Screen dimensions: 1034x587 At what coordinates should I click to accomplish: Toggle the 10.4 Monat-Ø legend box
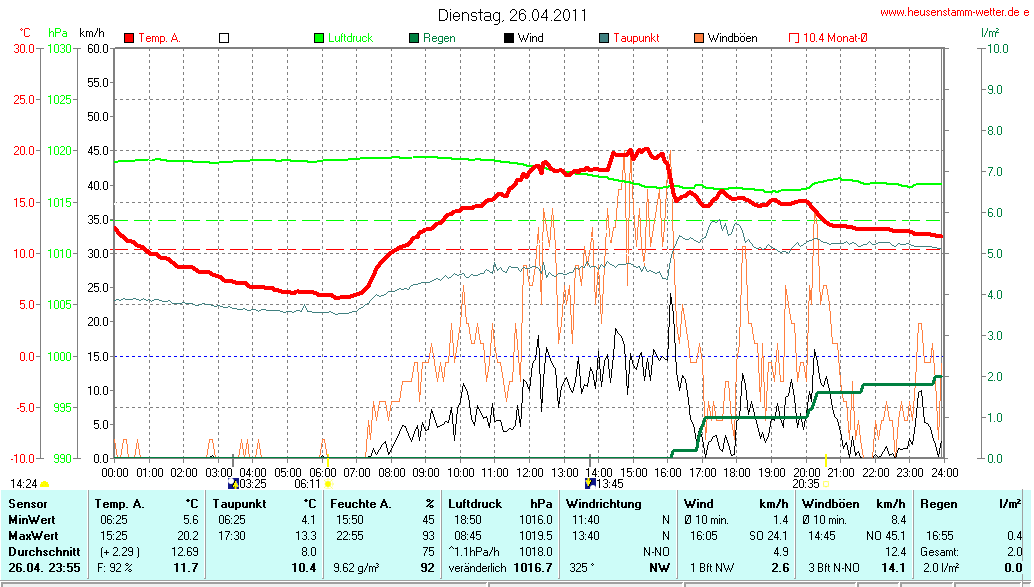point(794,38)
